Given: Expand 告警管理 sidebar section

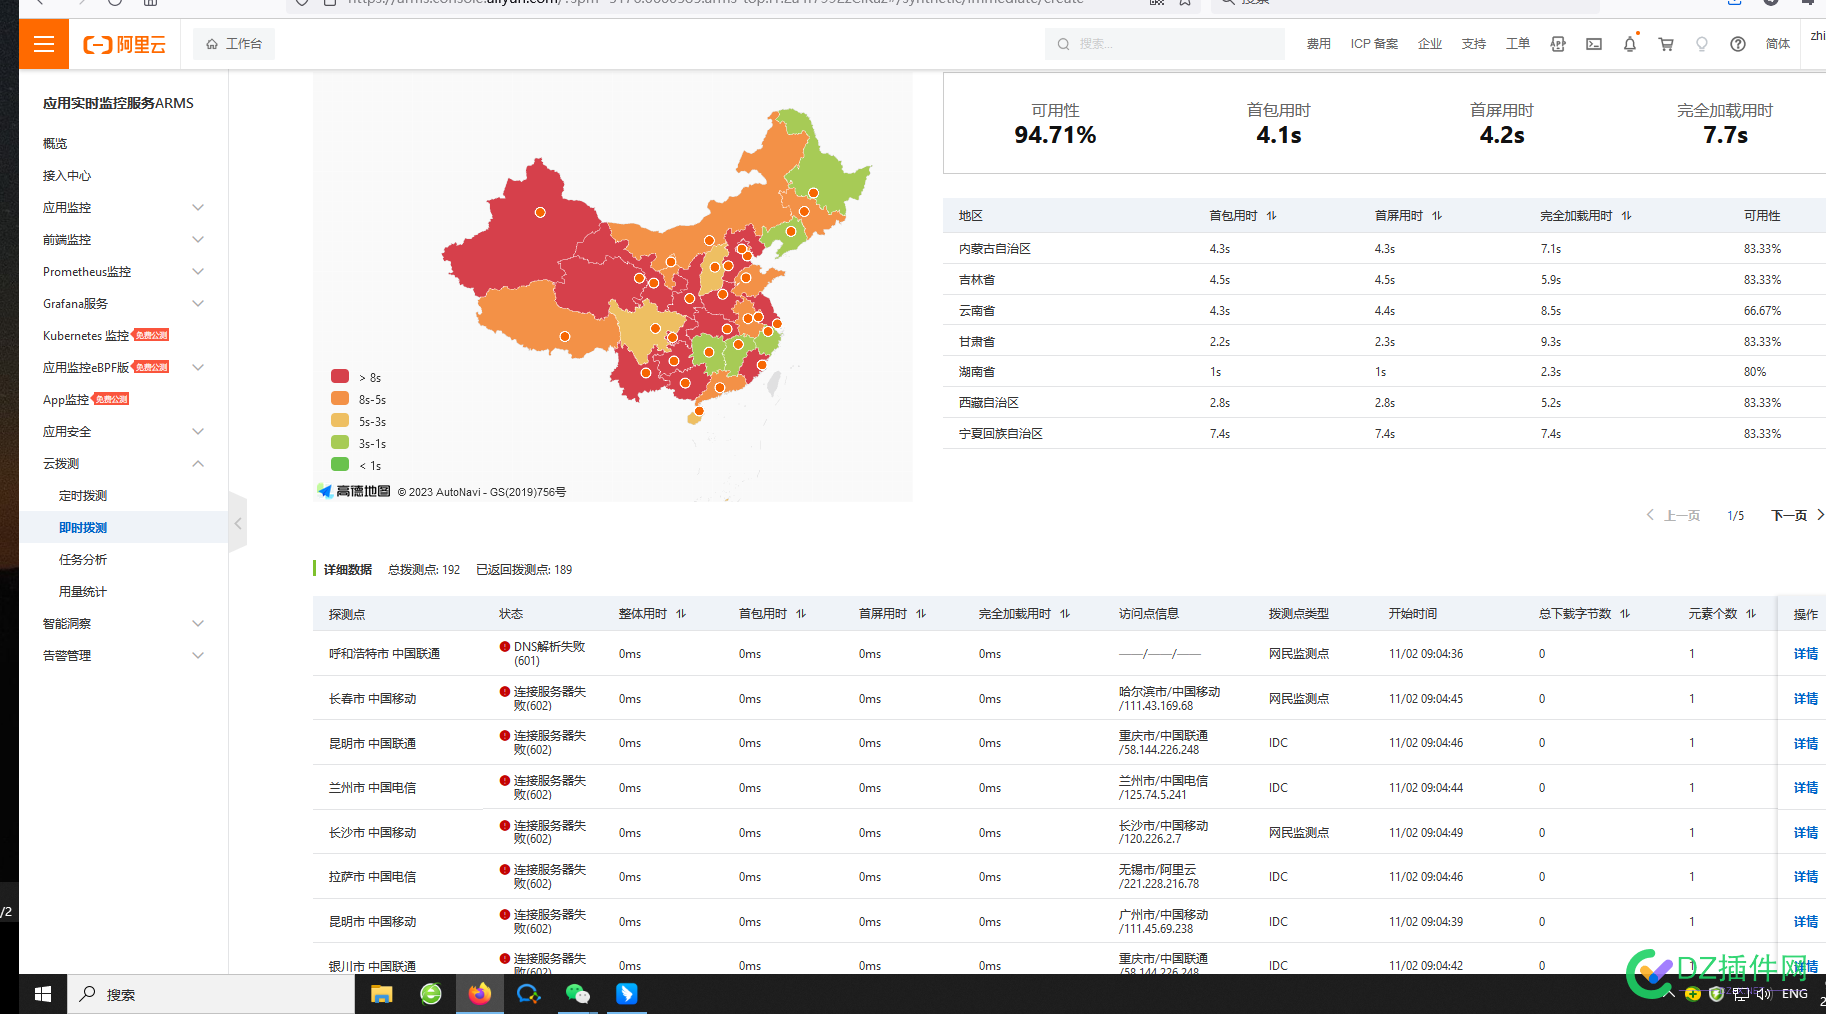Looking at the screenshot, I should [x=124, y=655].
